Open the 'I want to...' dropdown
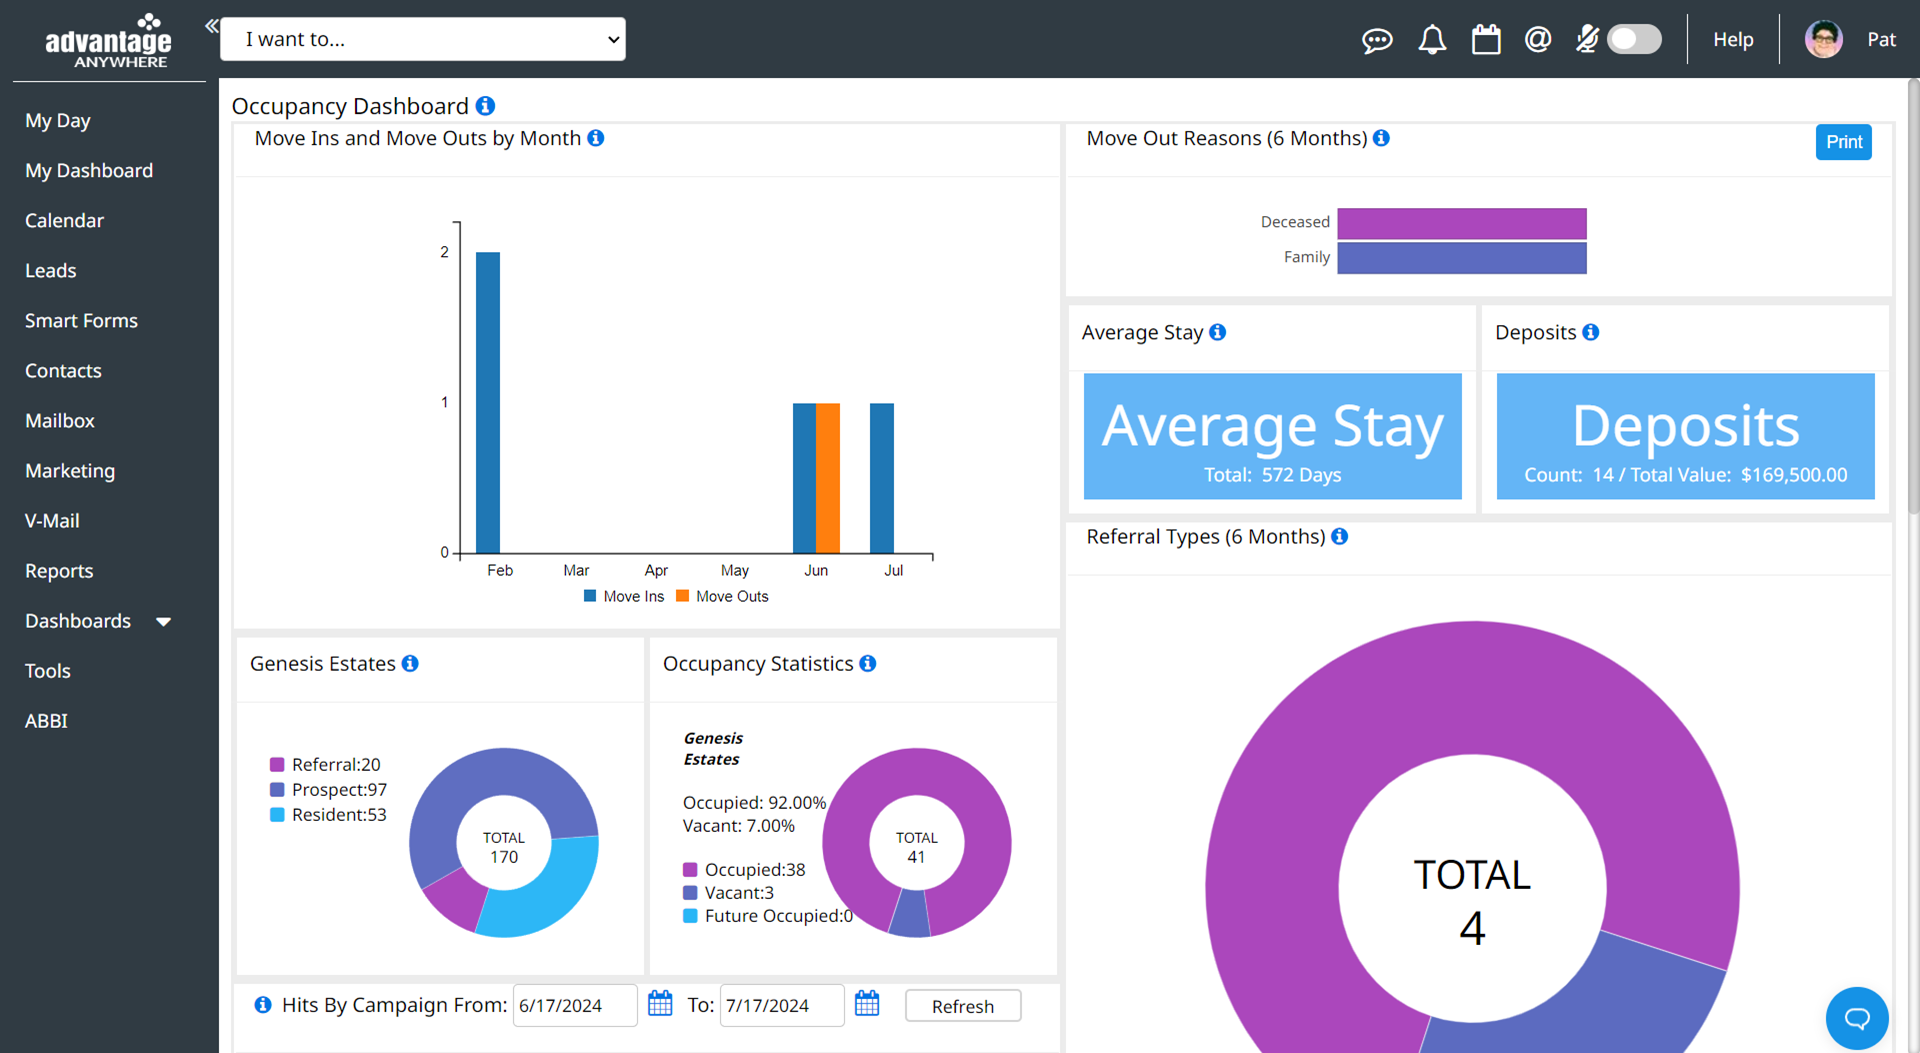The height and width of the screenshot is (1053, 1920). (x=422, y=39)
